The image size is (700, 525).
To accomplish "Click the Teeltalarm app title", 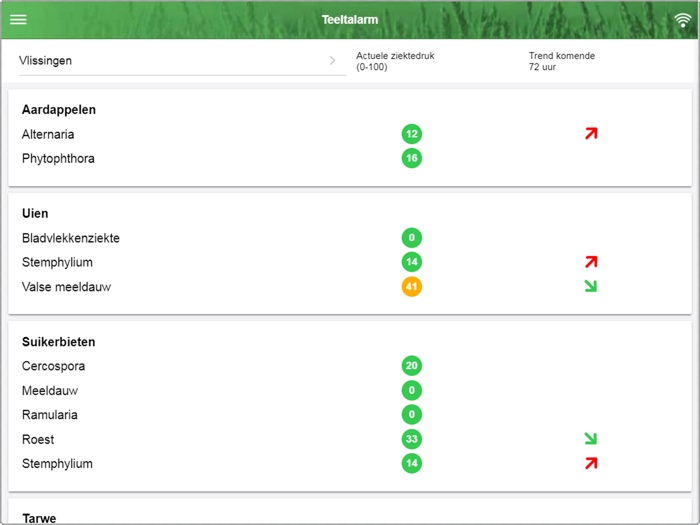I will point(350,20).
